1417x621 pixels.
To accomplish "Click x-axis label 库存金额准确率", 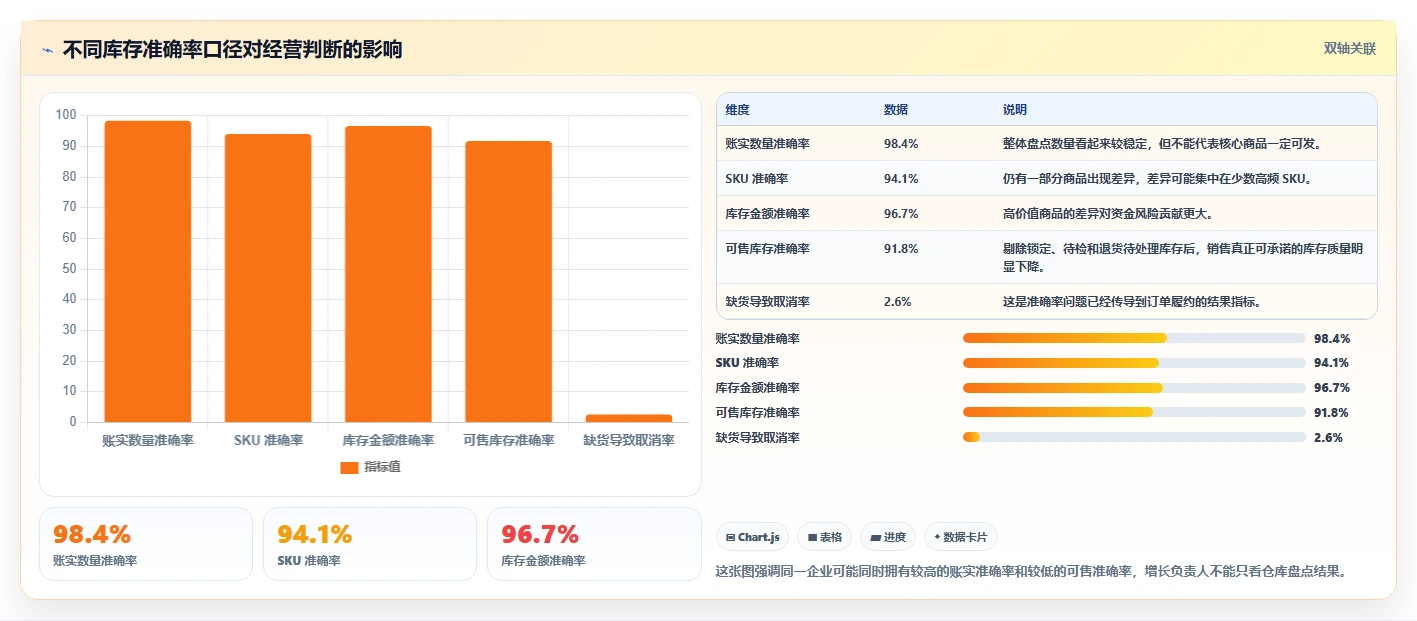I will tap(388, 440).
